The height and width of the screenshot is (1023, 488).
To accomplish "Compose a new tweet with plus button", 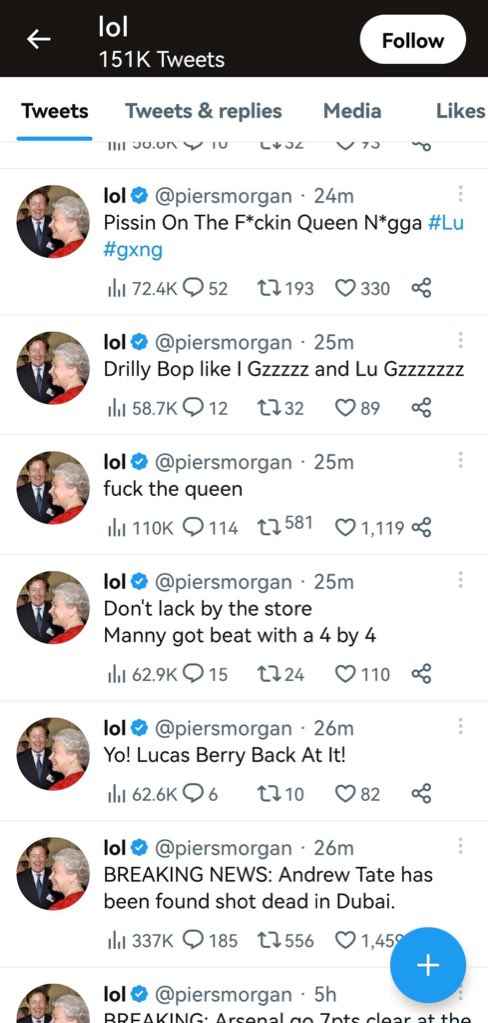I will [428, 965].
